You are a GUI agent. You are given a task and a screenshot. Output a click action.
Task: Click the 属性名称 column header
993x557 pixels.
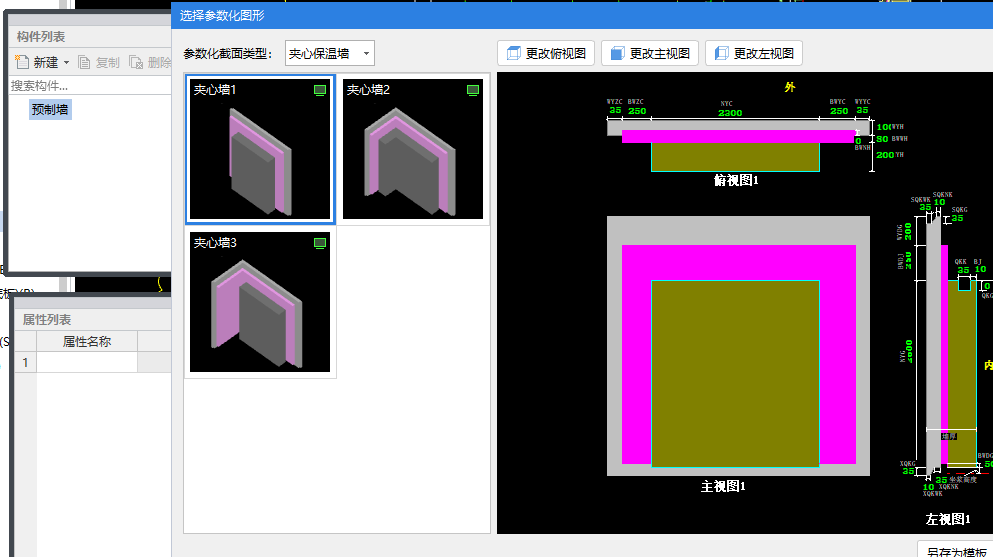click(87, 342)
